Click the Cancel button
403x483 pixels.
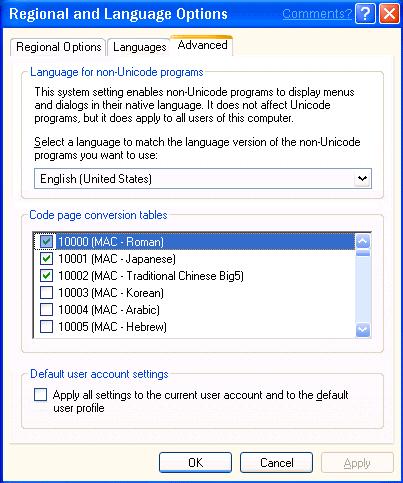pos(276,463)
